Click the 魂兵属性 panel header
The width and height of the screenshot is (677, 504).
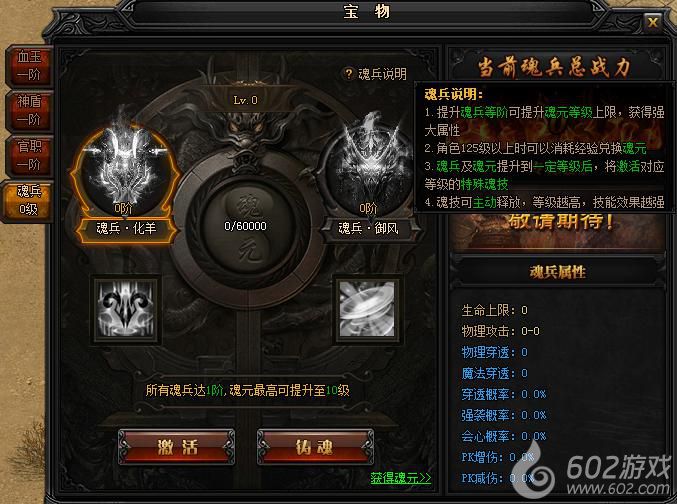(557, 272)
